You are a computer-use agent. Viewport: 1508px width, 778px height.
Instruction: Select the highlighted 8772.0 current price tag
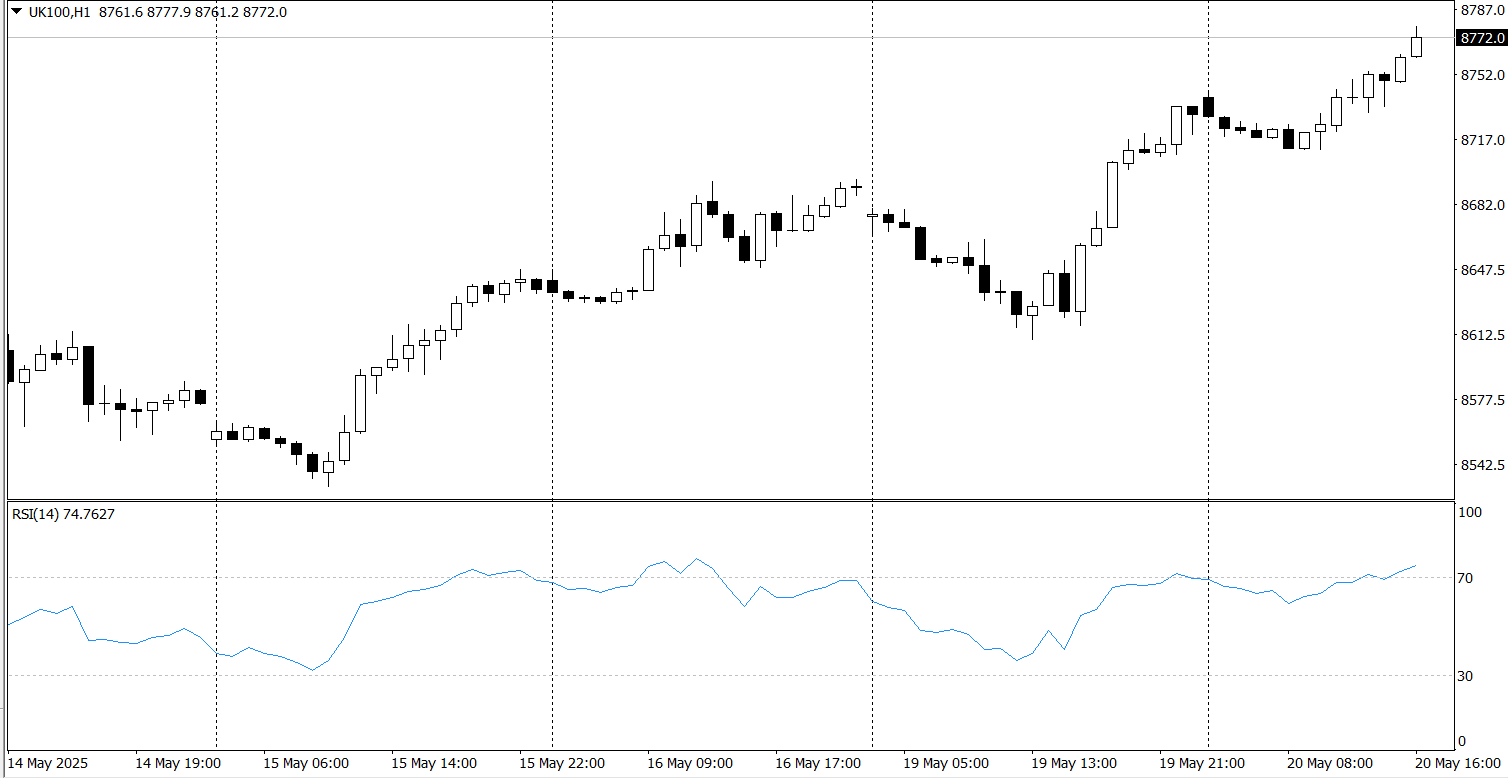point(1482,38)
